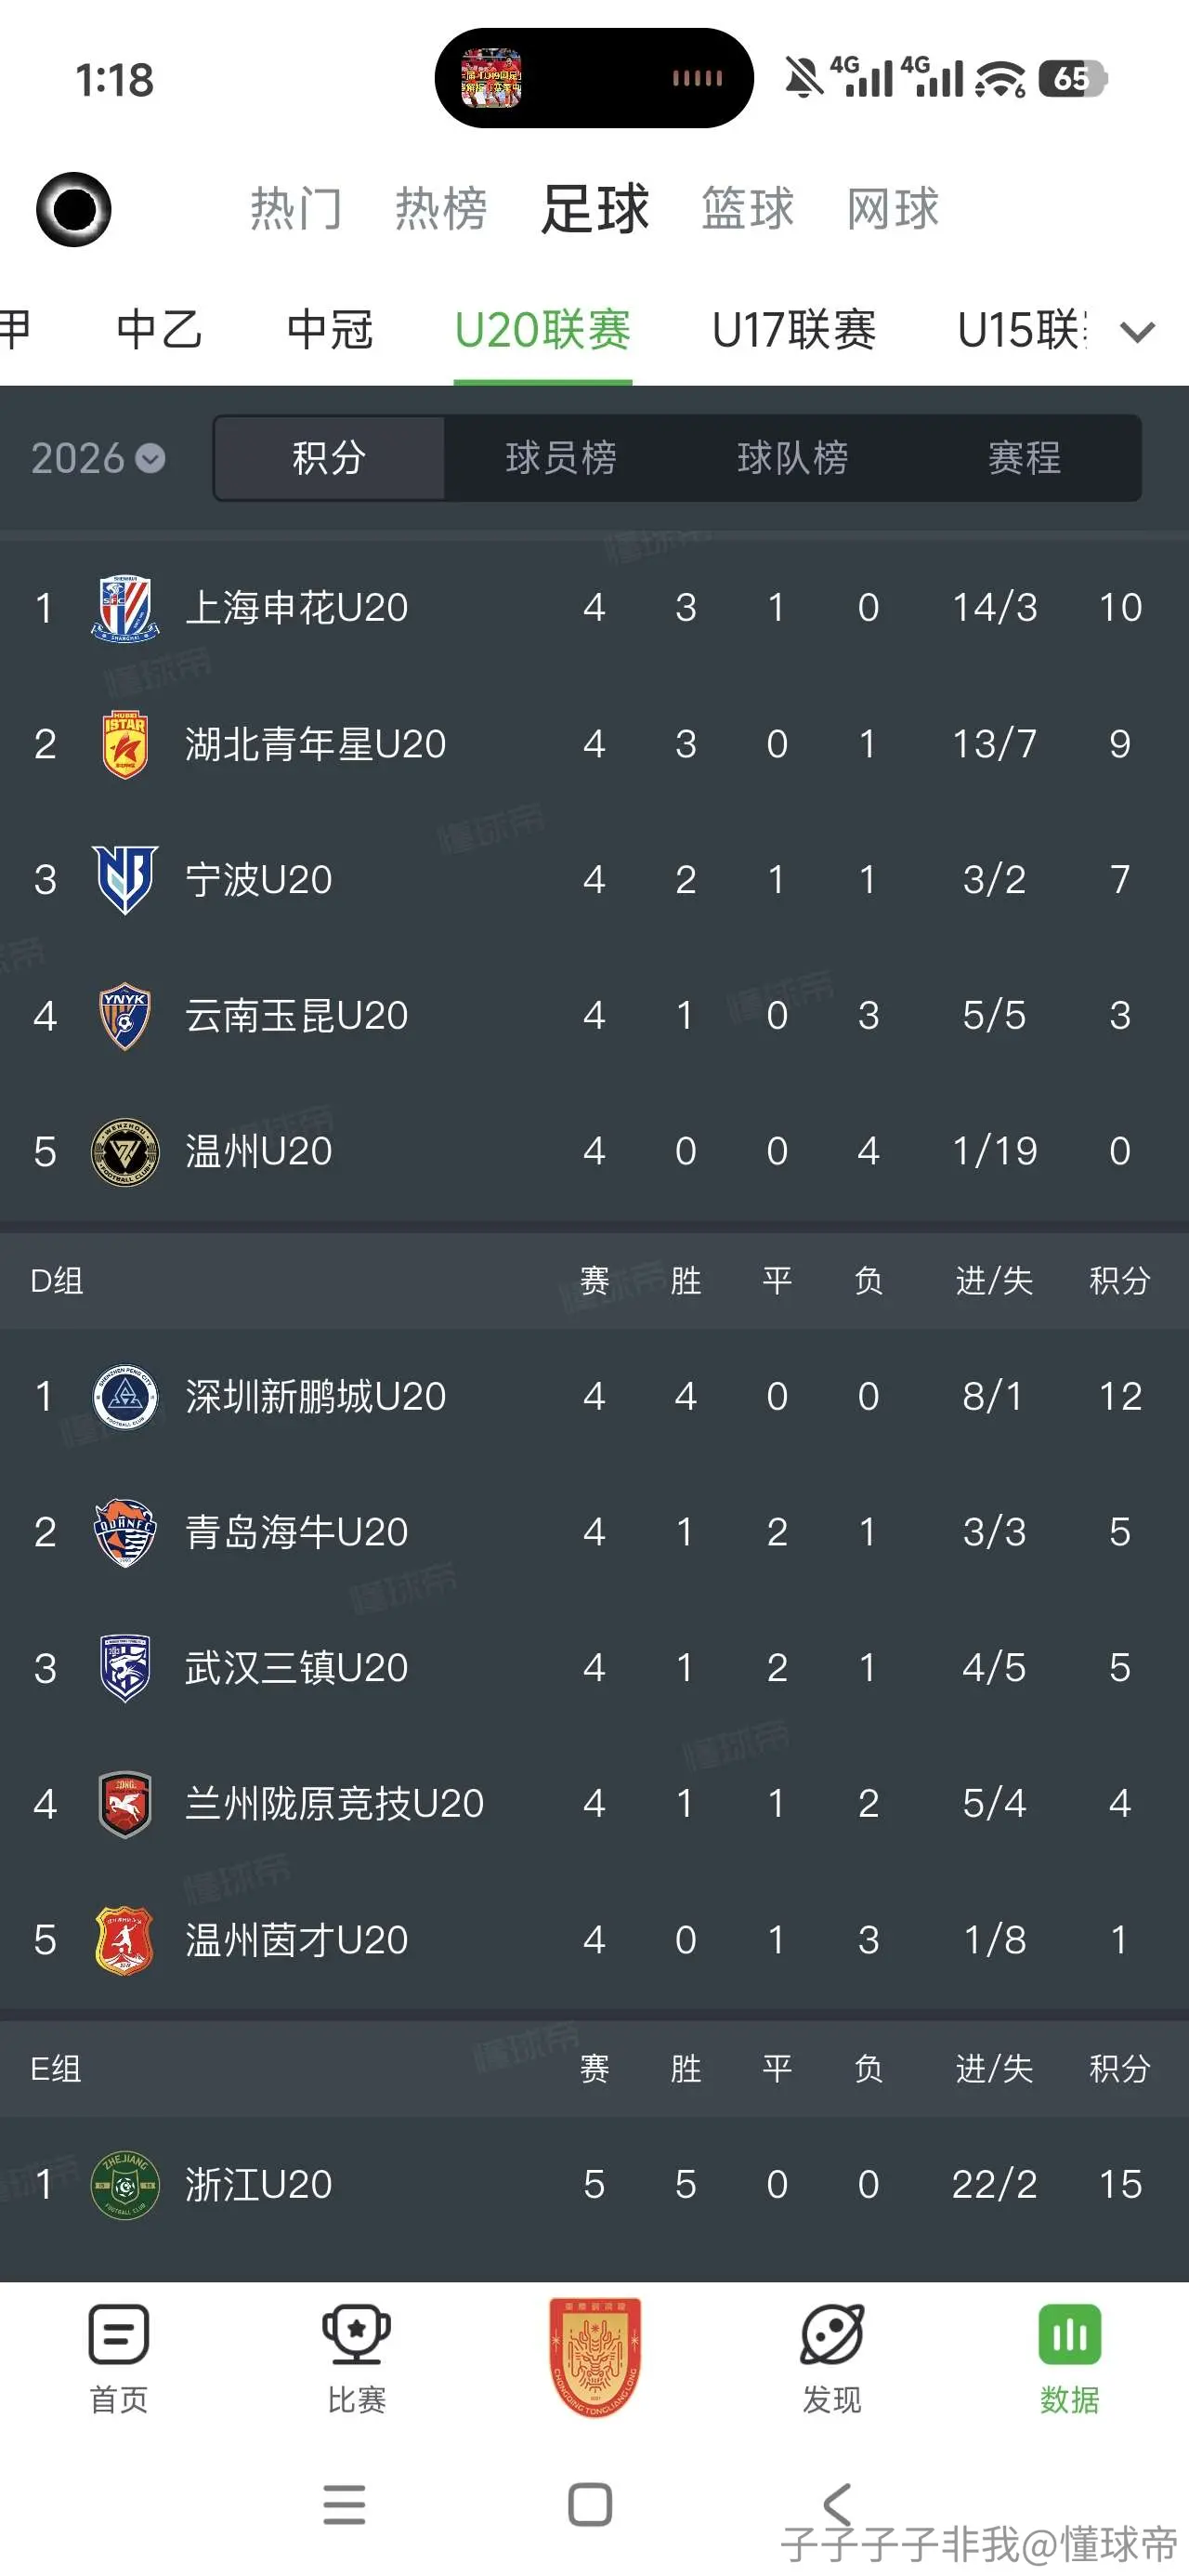
Task: Open the 比赛 trophy icon
Action: (x=356, y=2335)
